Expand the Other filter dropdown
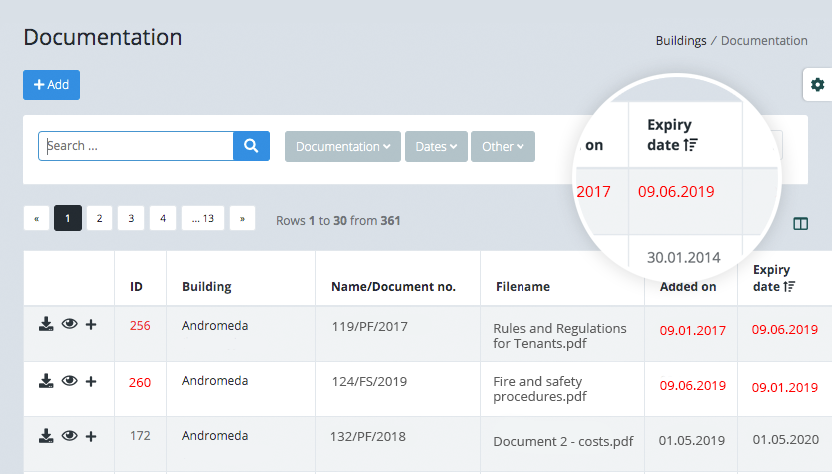Image resolution: width=832 pixels, height=474 pixels. coord(502,146)
